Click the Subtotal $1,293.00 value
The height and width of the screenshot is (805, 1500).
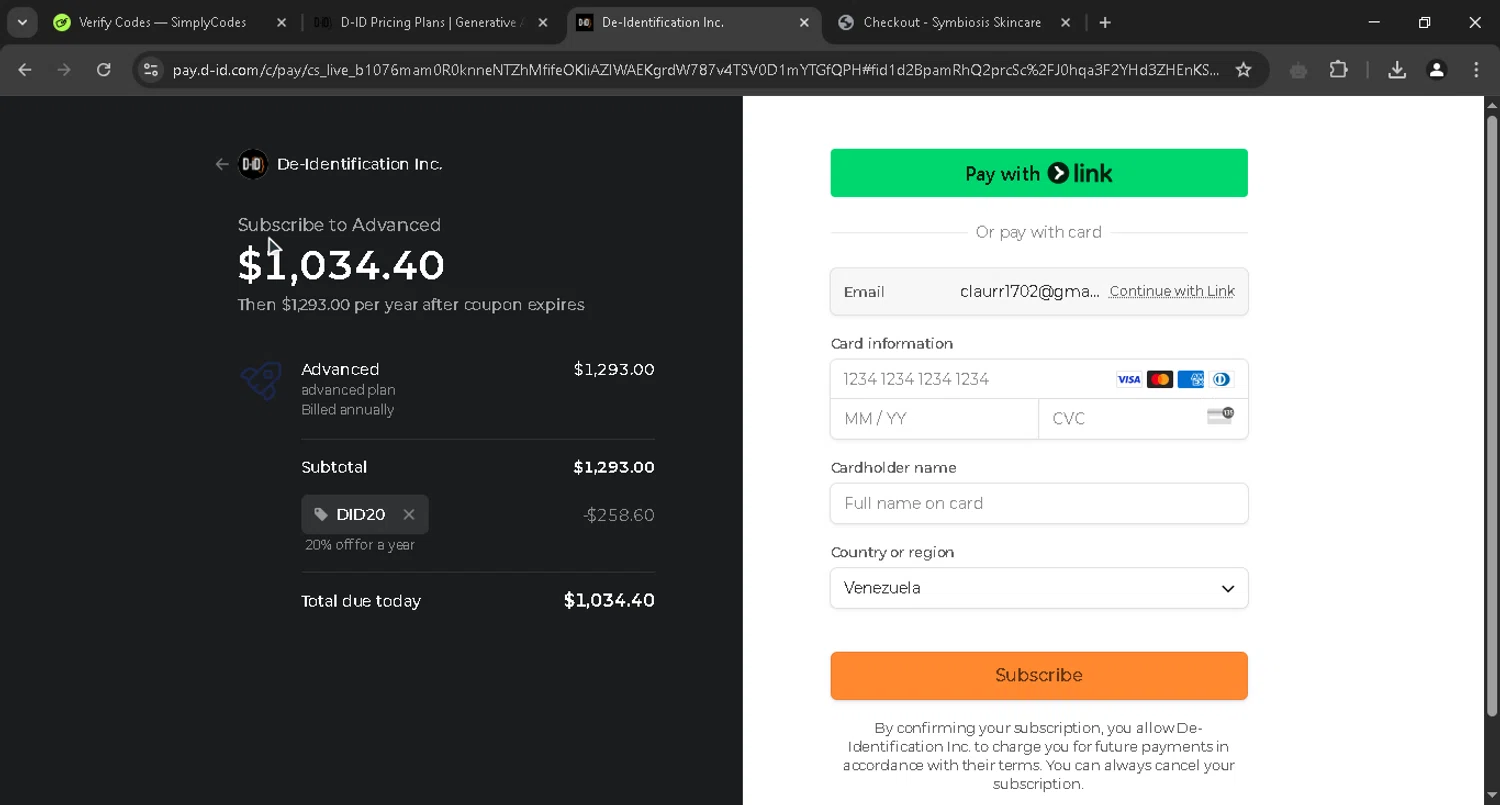(614, 467)
